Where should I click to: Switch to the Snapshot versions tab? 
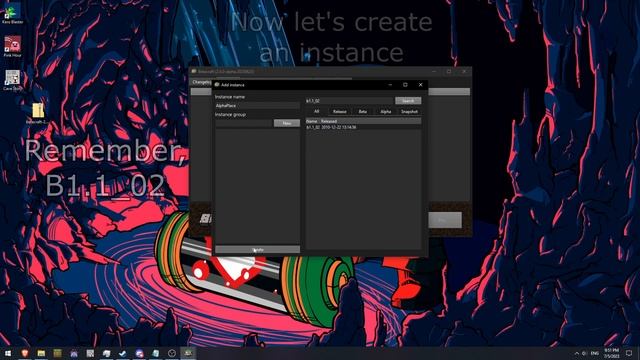pyautogui.click(x=409, y=111)
